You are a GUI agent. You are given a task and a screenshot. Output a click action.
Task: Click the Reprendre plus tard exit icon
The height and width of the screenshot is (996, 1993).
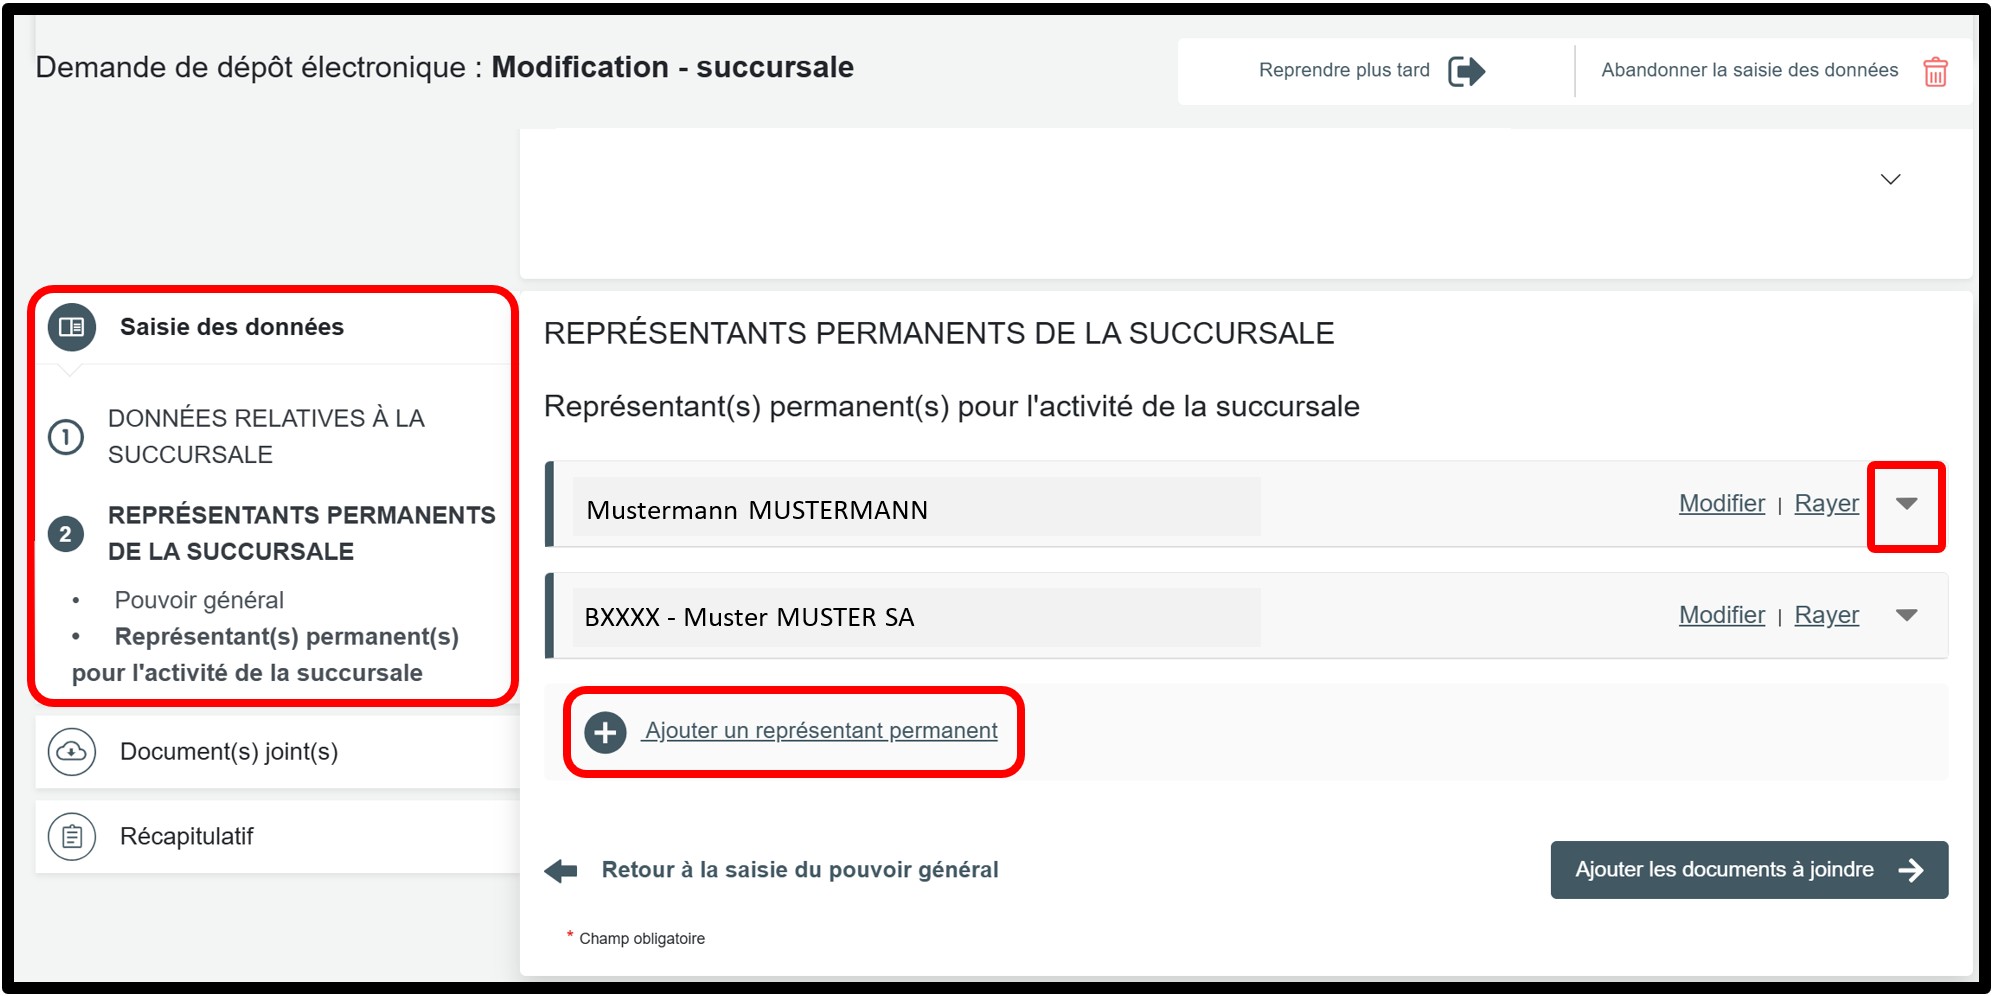point(1466,71)
